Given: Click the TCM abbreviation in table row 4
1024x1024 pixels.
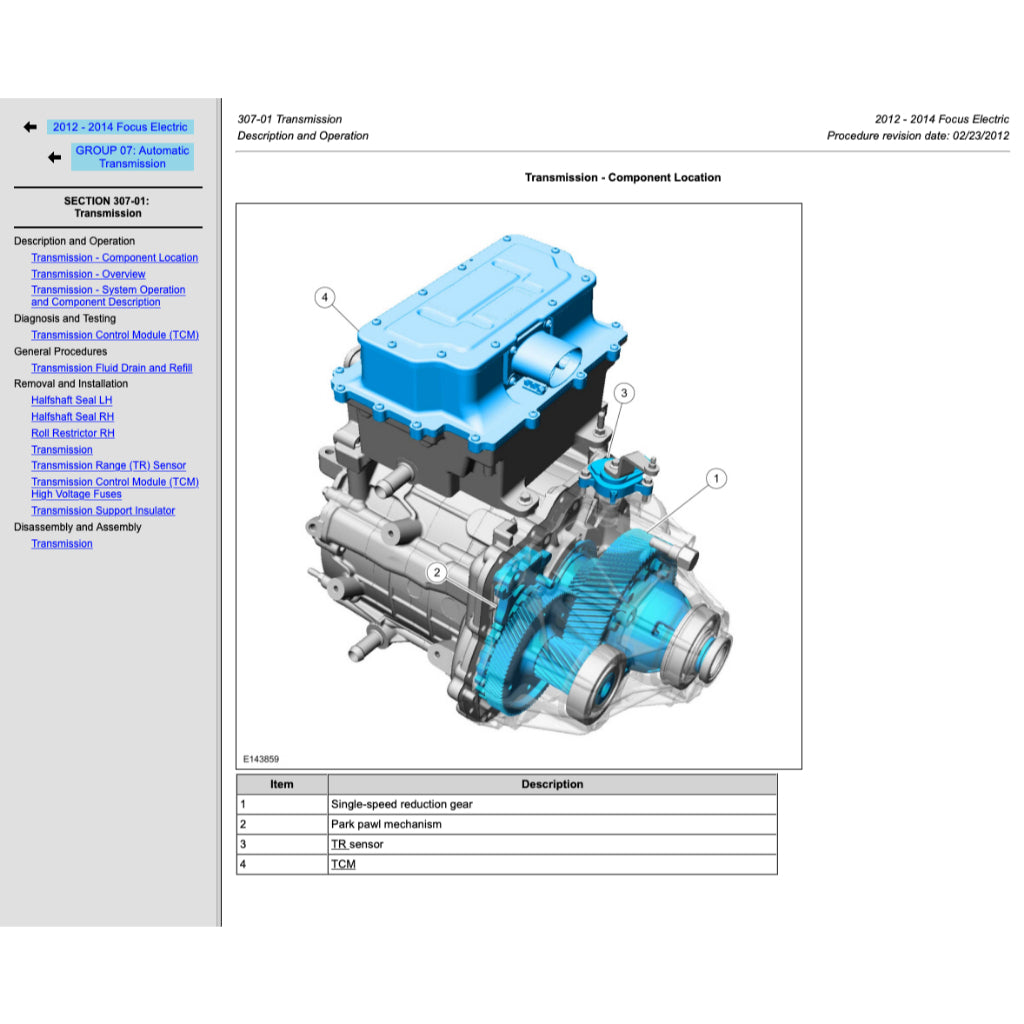Looking at the screenshot, I should (x=343, y=864).
